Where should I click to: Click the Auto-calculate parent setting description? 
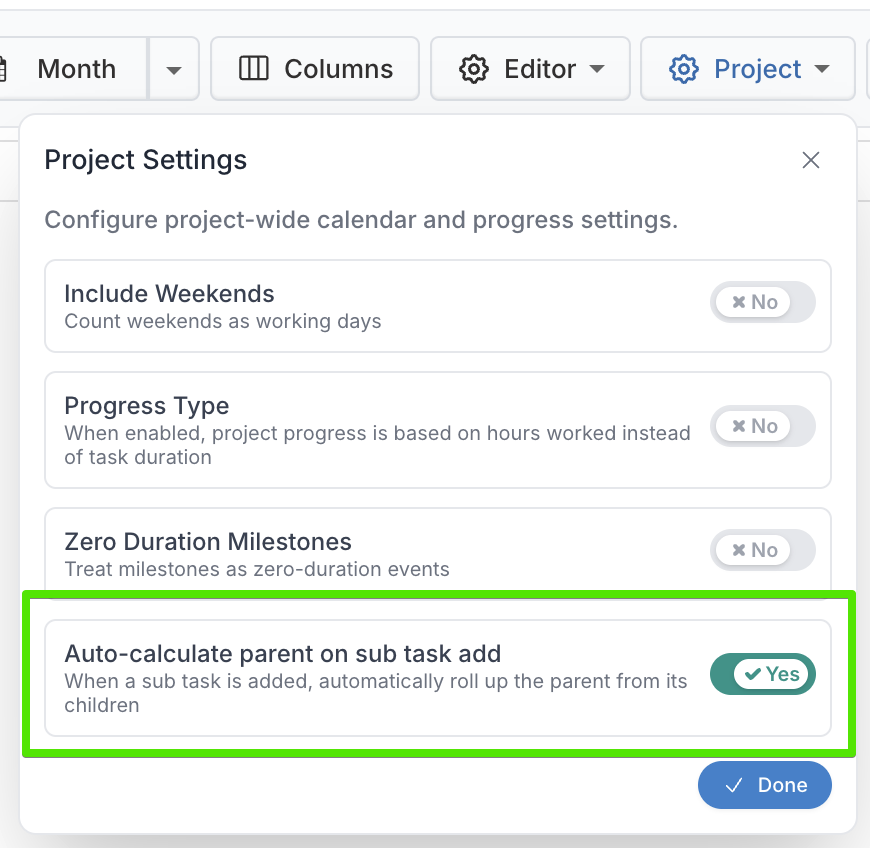click(376, 693)
